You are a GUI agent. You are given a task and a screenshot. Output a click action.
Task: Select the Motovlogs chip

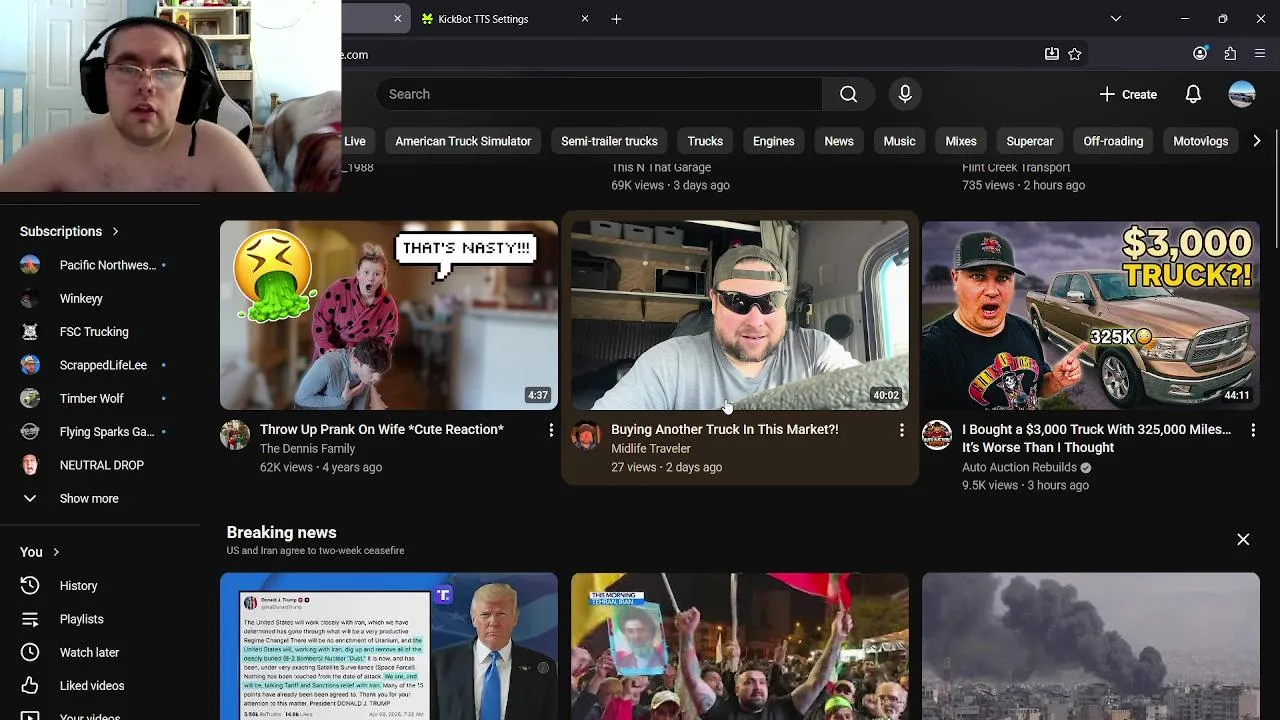pyautogui.click(x=1200, y=141)
